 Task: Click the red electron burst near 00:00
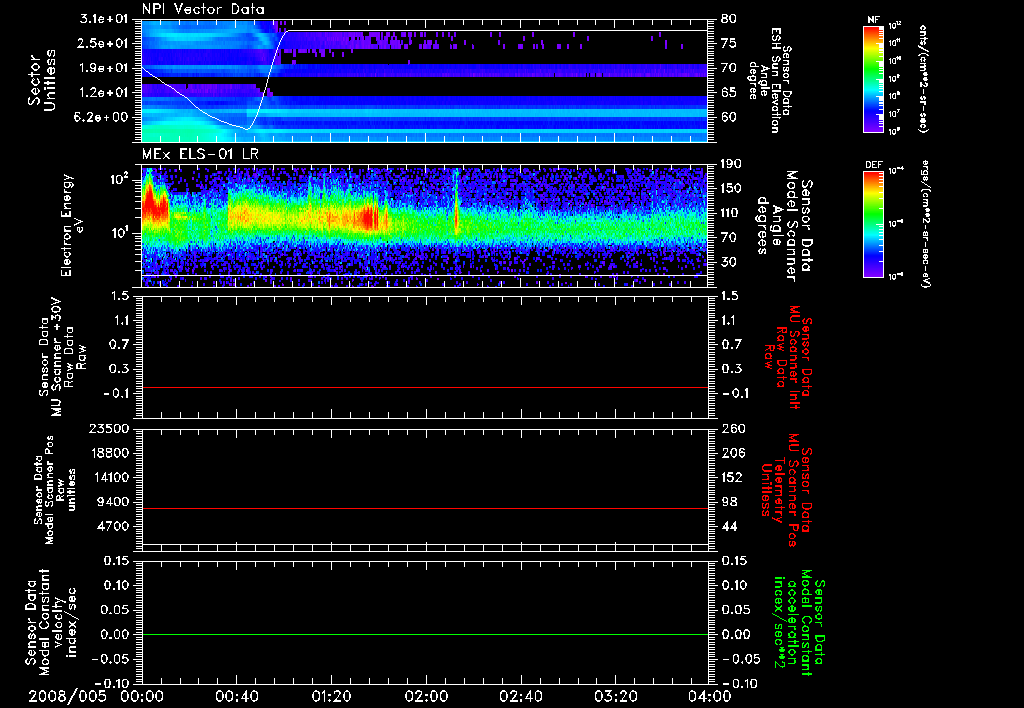click(155, 204)
